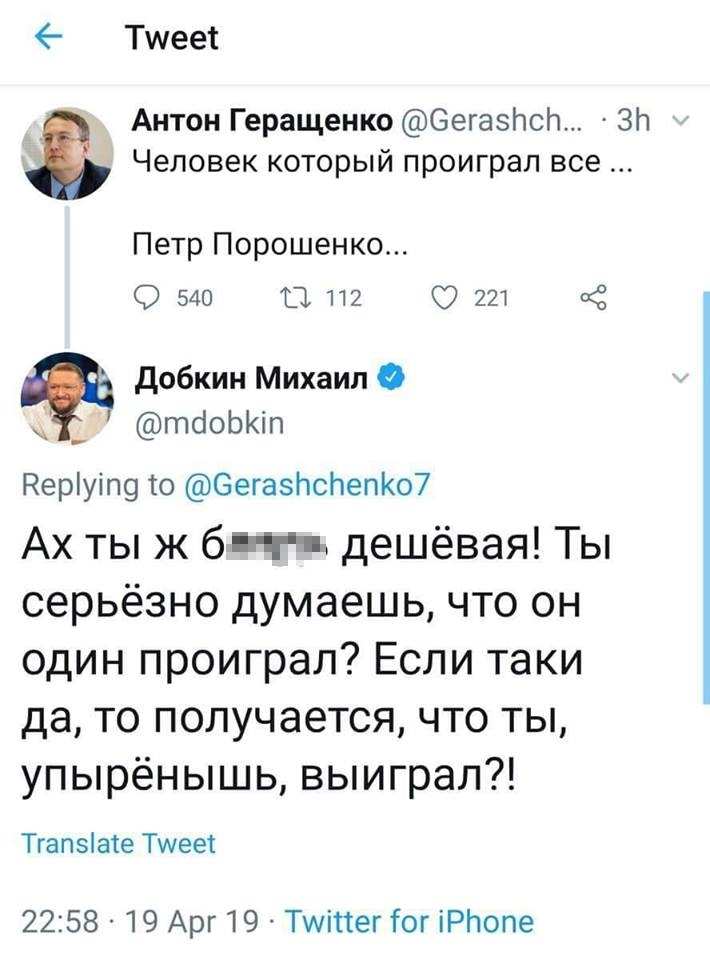Share Gerashchenko's tweet via share icon
710x960 pixels.
593,297
